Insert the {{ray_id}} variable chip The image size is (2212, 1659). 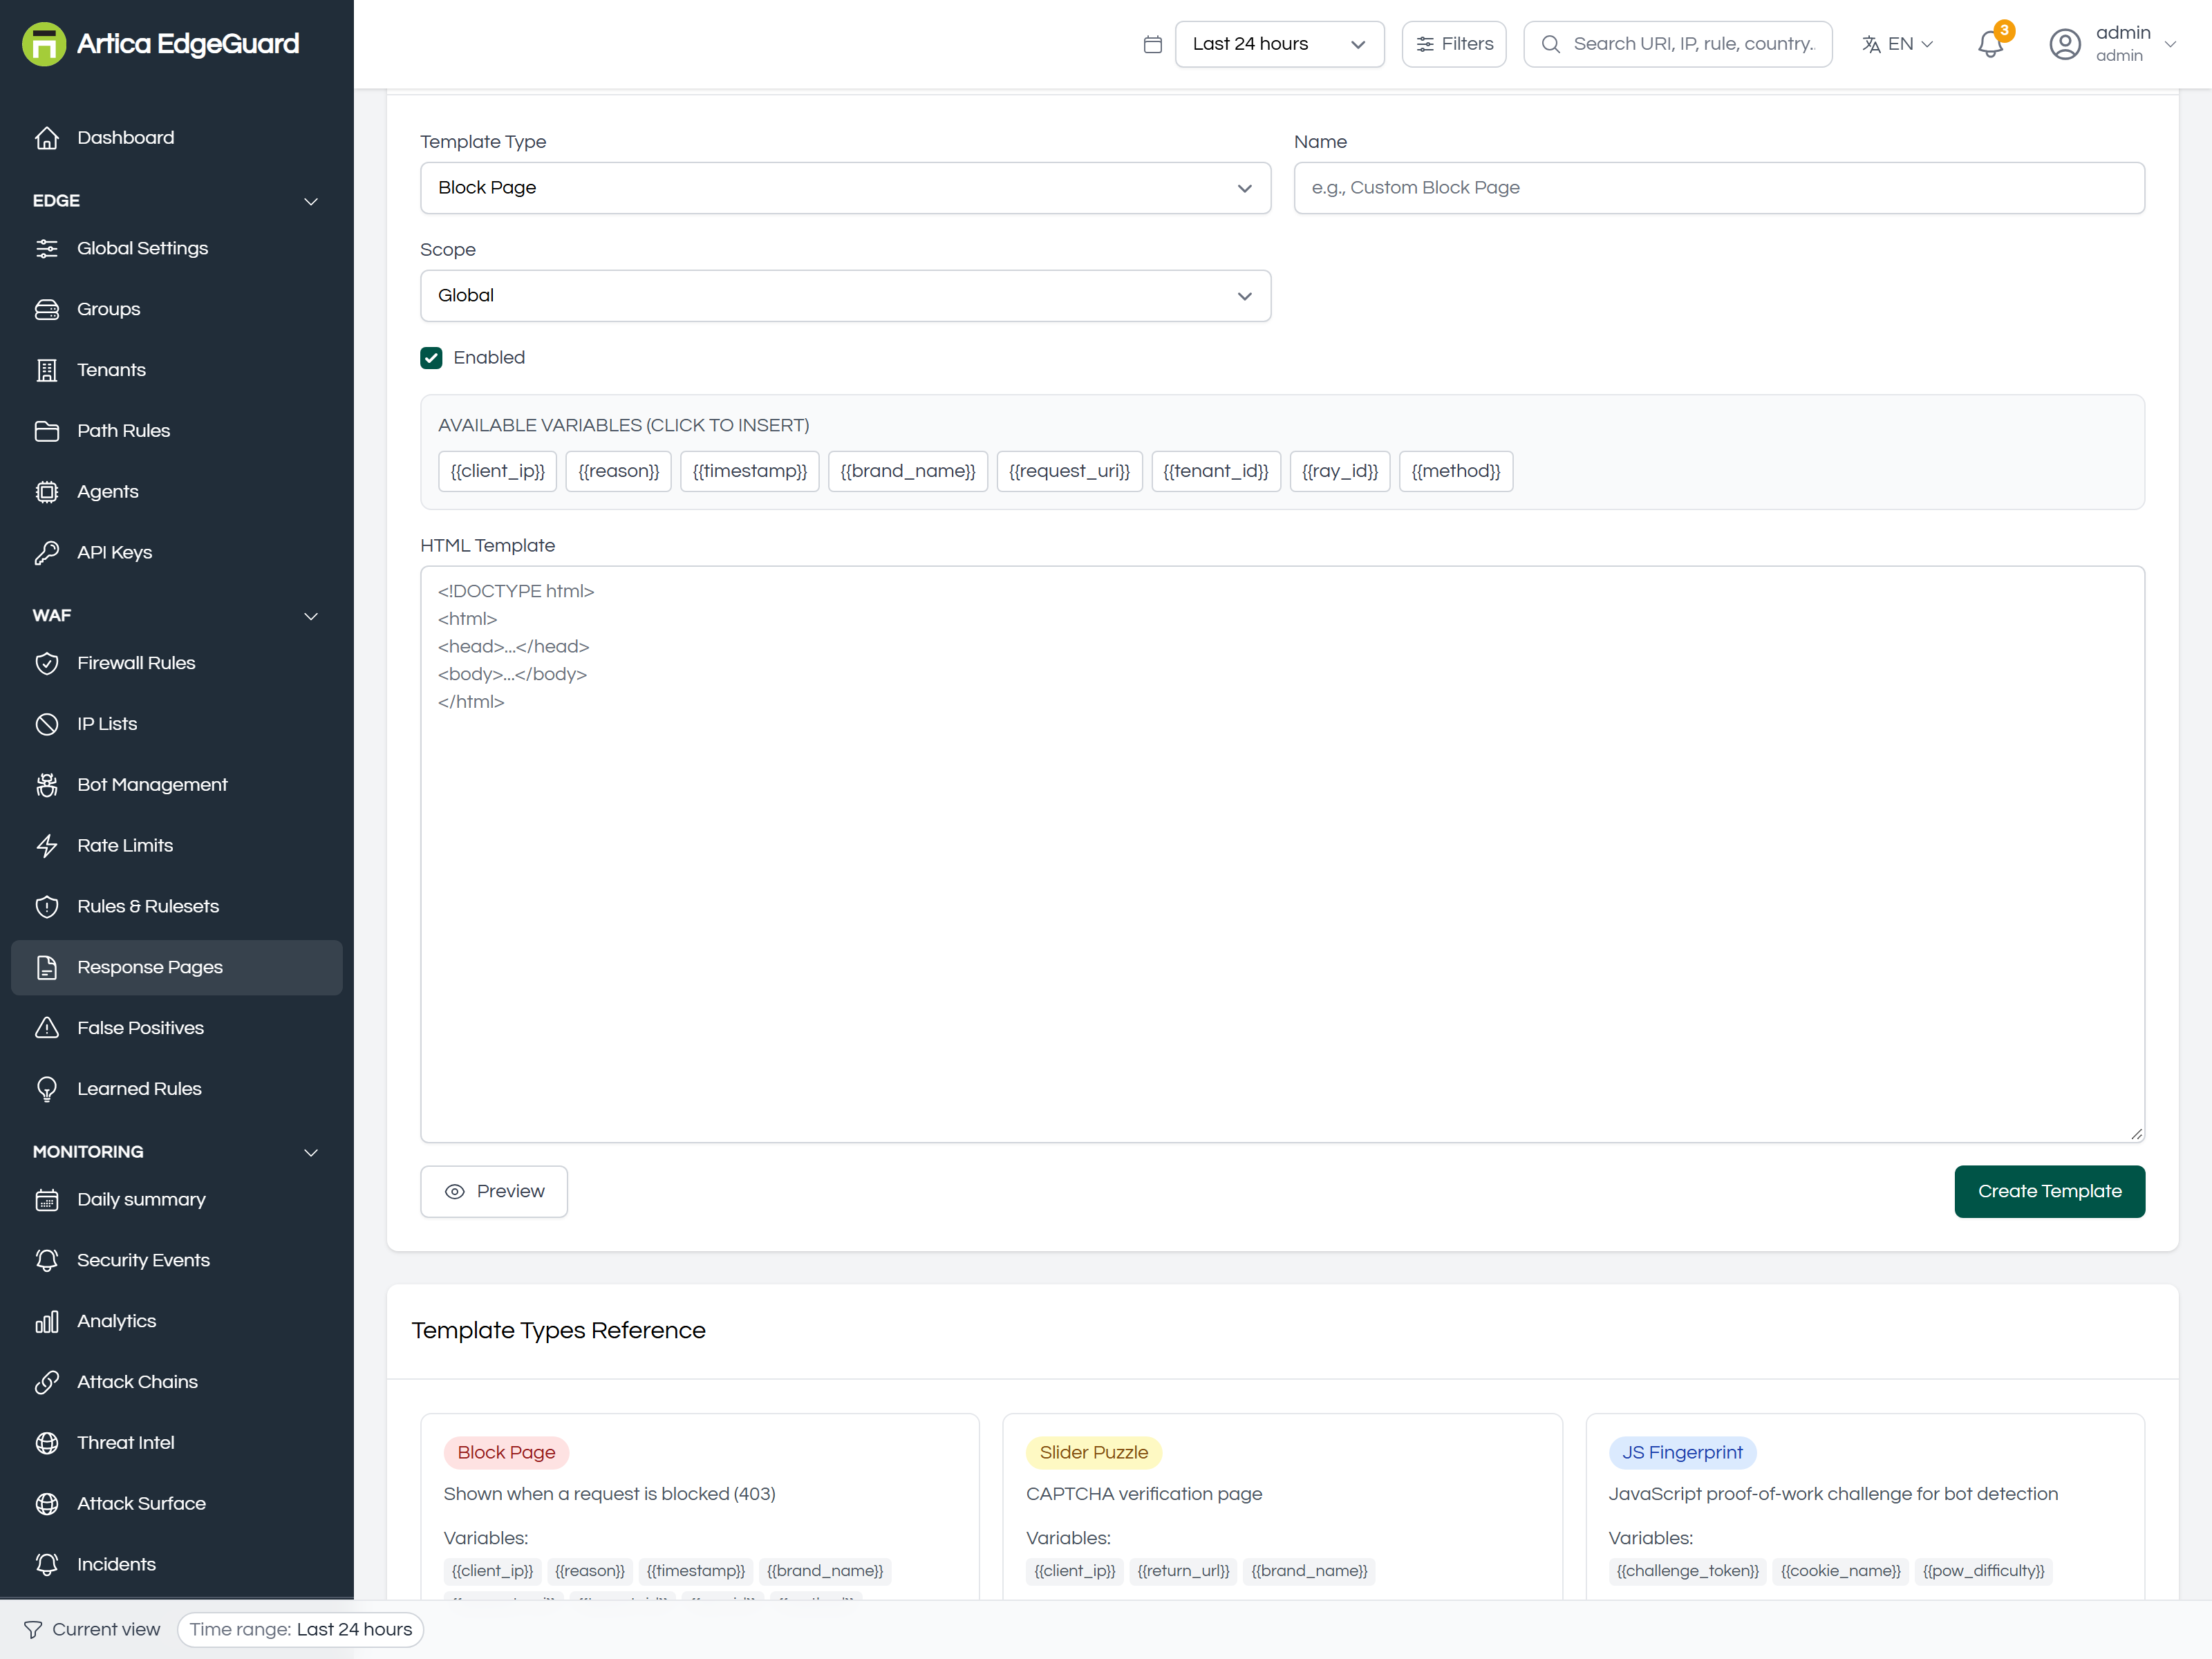click(1339, 472)
